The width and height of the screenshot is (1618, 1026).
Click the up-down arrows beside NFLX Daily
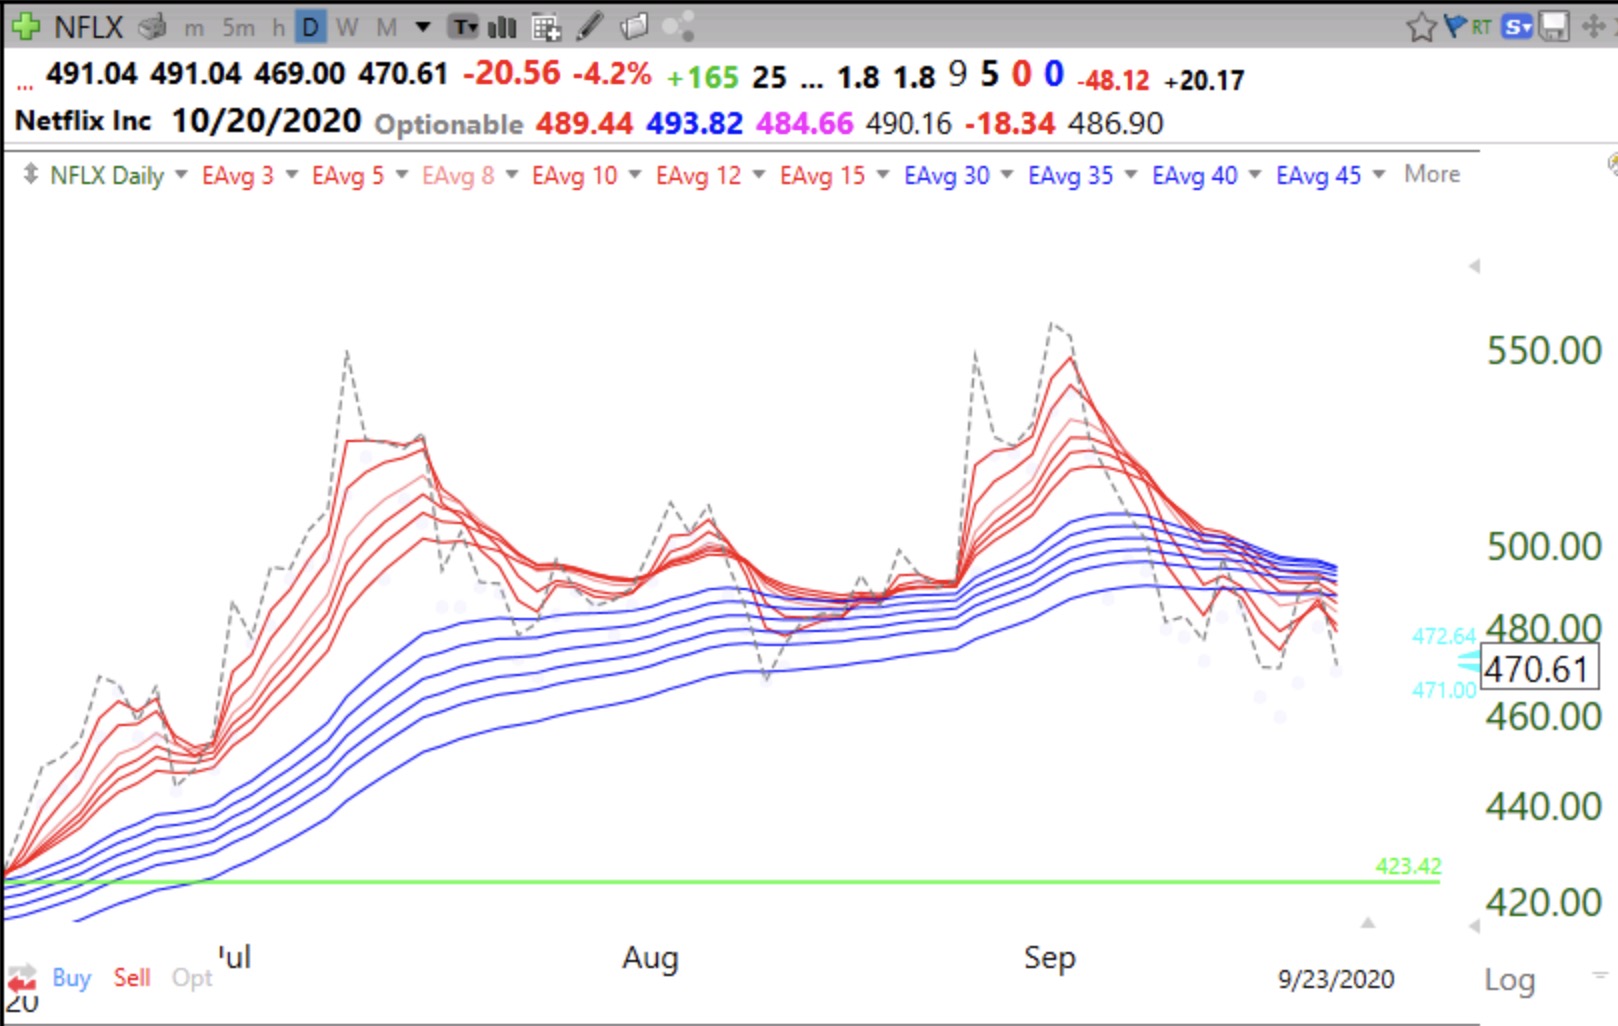30,174
